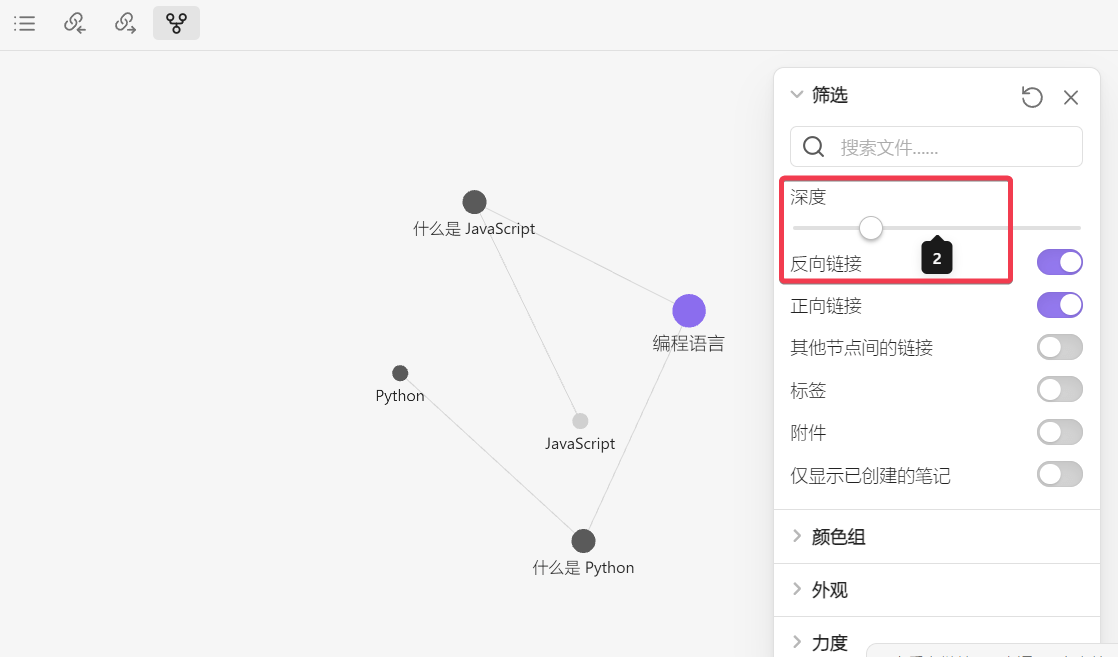Viewport: 1118px width, 657px height.
Task: Toggle 仅显示已创建的笔记 on
Action: click(x=1060, y=475)
